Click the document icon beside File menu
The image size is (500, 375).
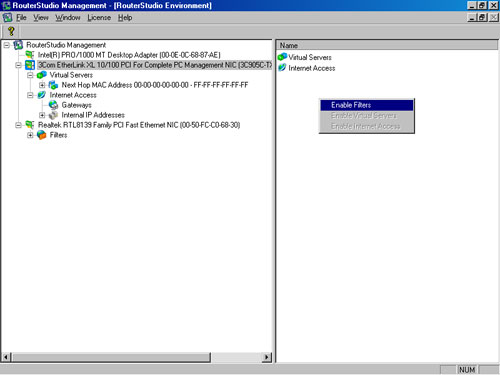click(7, 17)
